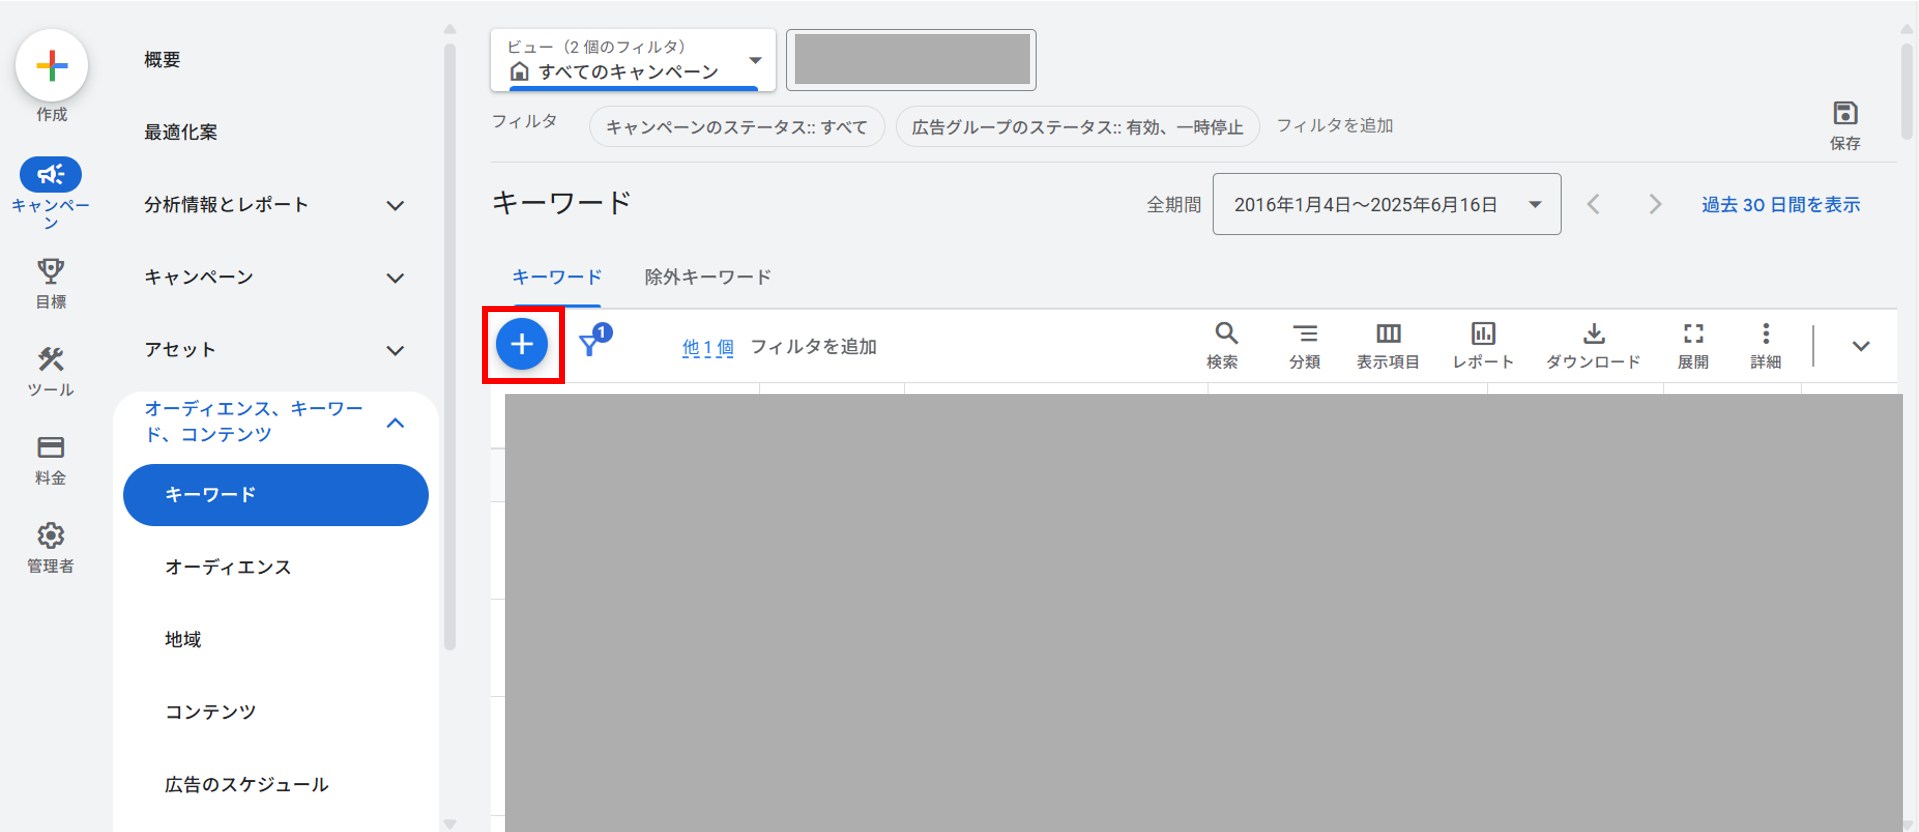Screen dimensions: 1919x832
Task: Open the Tools wrench icon
Action: (x=51, y=359)
